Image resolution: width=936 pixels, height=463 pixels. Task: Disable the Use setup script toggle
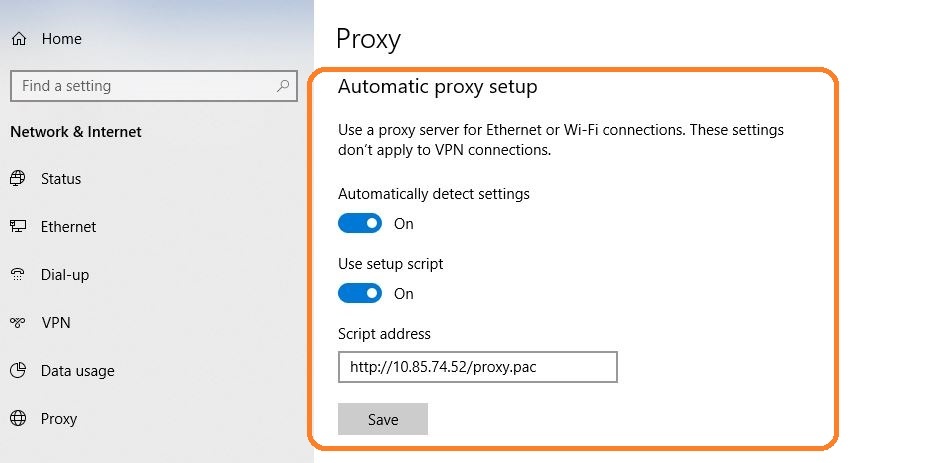(360, 294)
